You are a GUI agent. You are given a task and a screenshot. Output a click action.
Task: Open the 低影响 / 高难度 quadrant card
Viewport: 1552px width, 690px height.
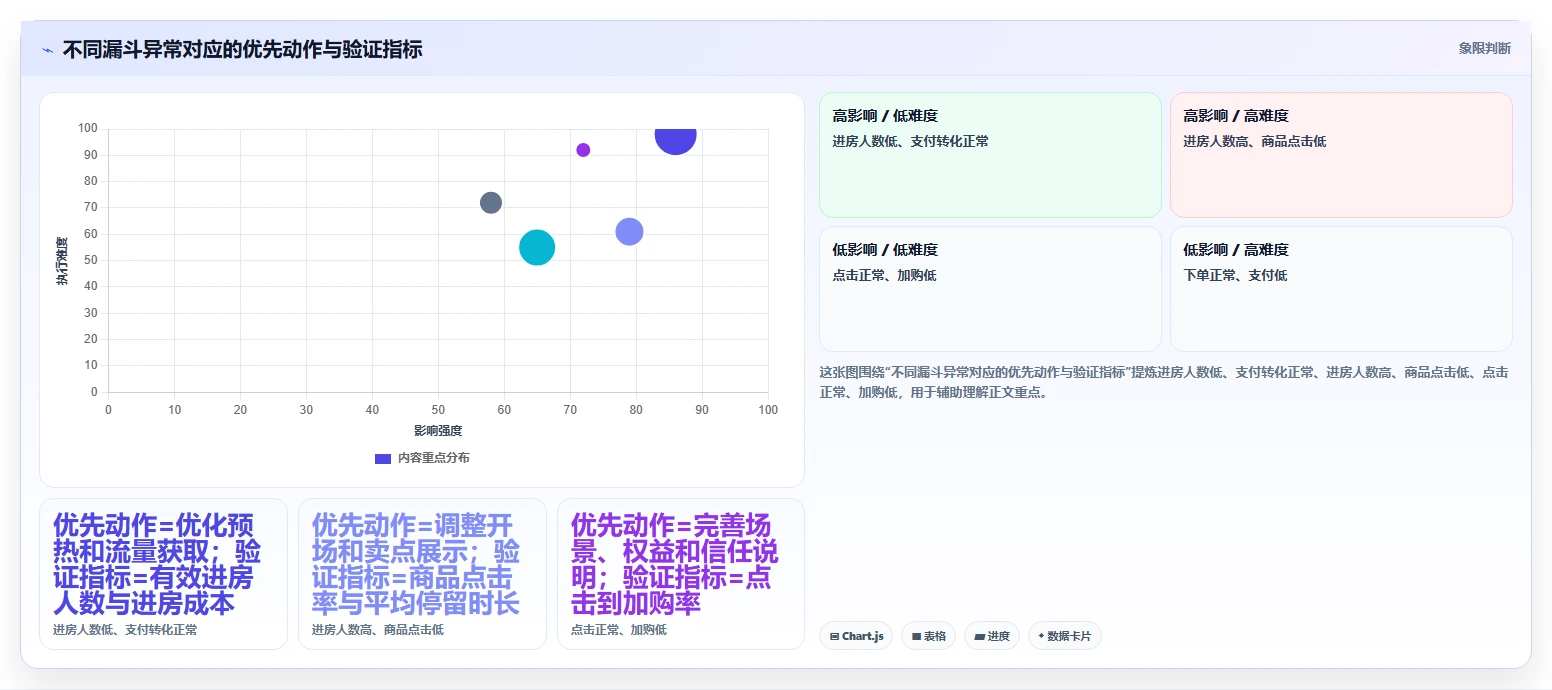coord(1341,289)
